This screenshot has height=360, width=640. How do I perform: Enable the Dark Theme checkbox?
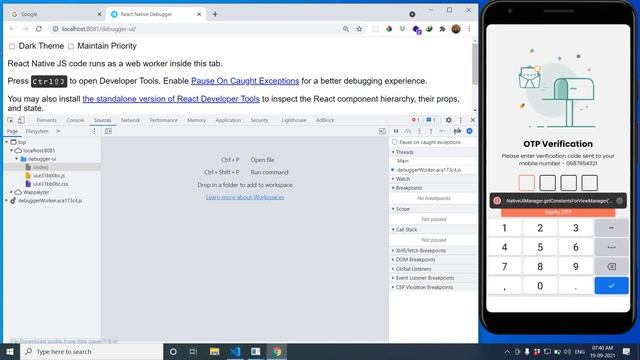12,47
